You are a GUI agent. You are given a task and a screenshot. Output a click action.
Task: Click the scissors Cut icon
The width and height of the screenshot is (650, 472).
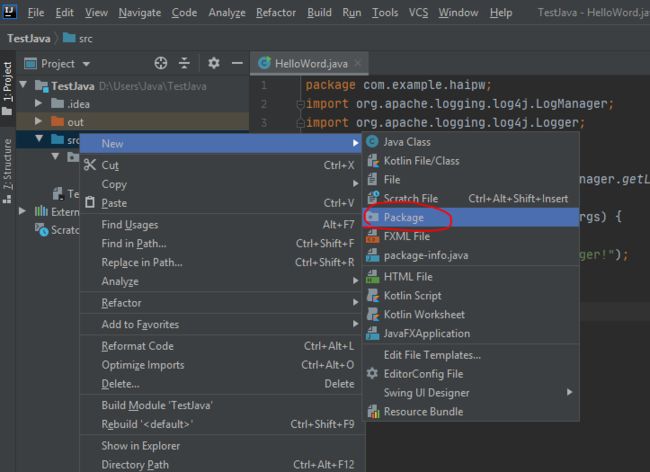click(x=90, y=165)
